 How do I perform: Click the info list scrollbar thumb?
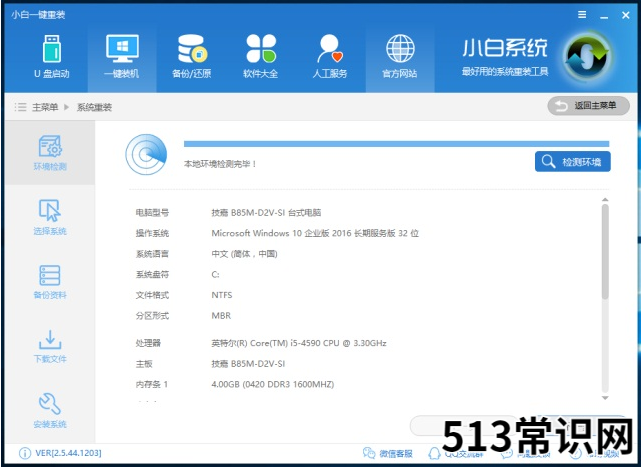point(605,252)
